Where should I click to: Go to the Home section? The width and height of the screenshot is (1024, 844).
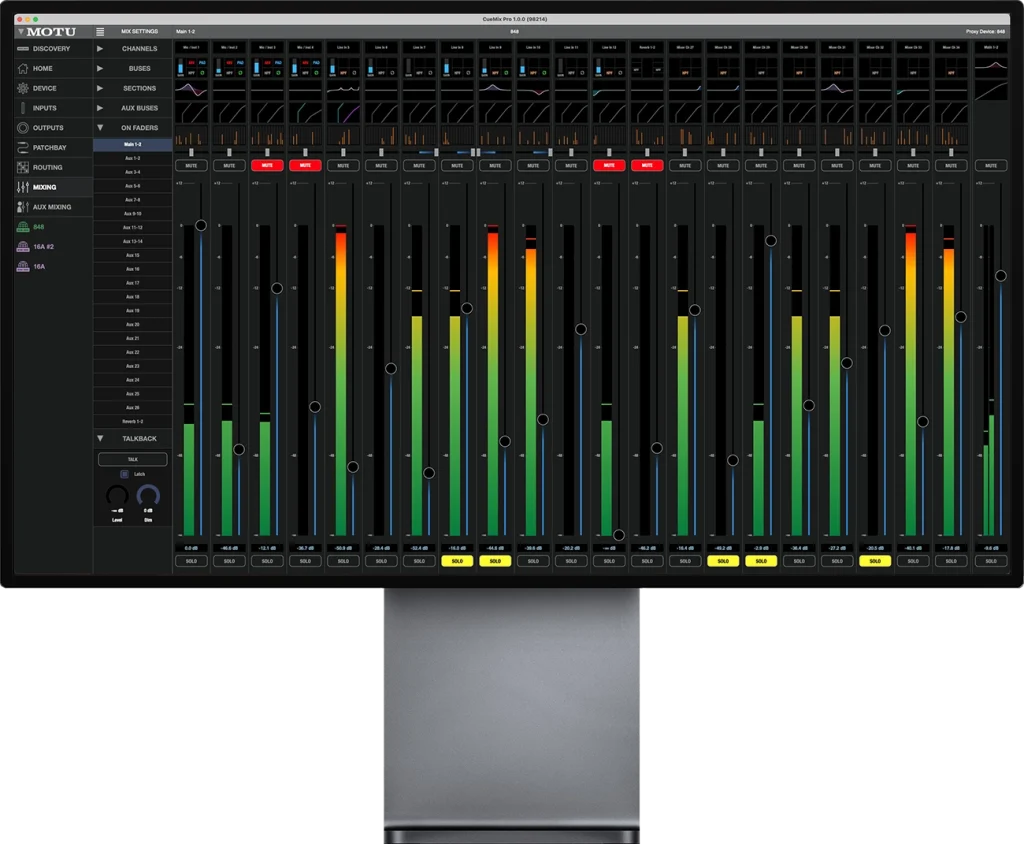(x=42, y=68)
